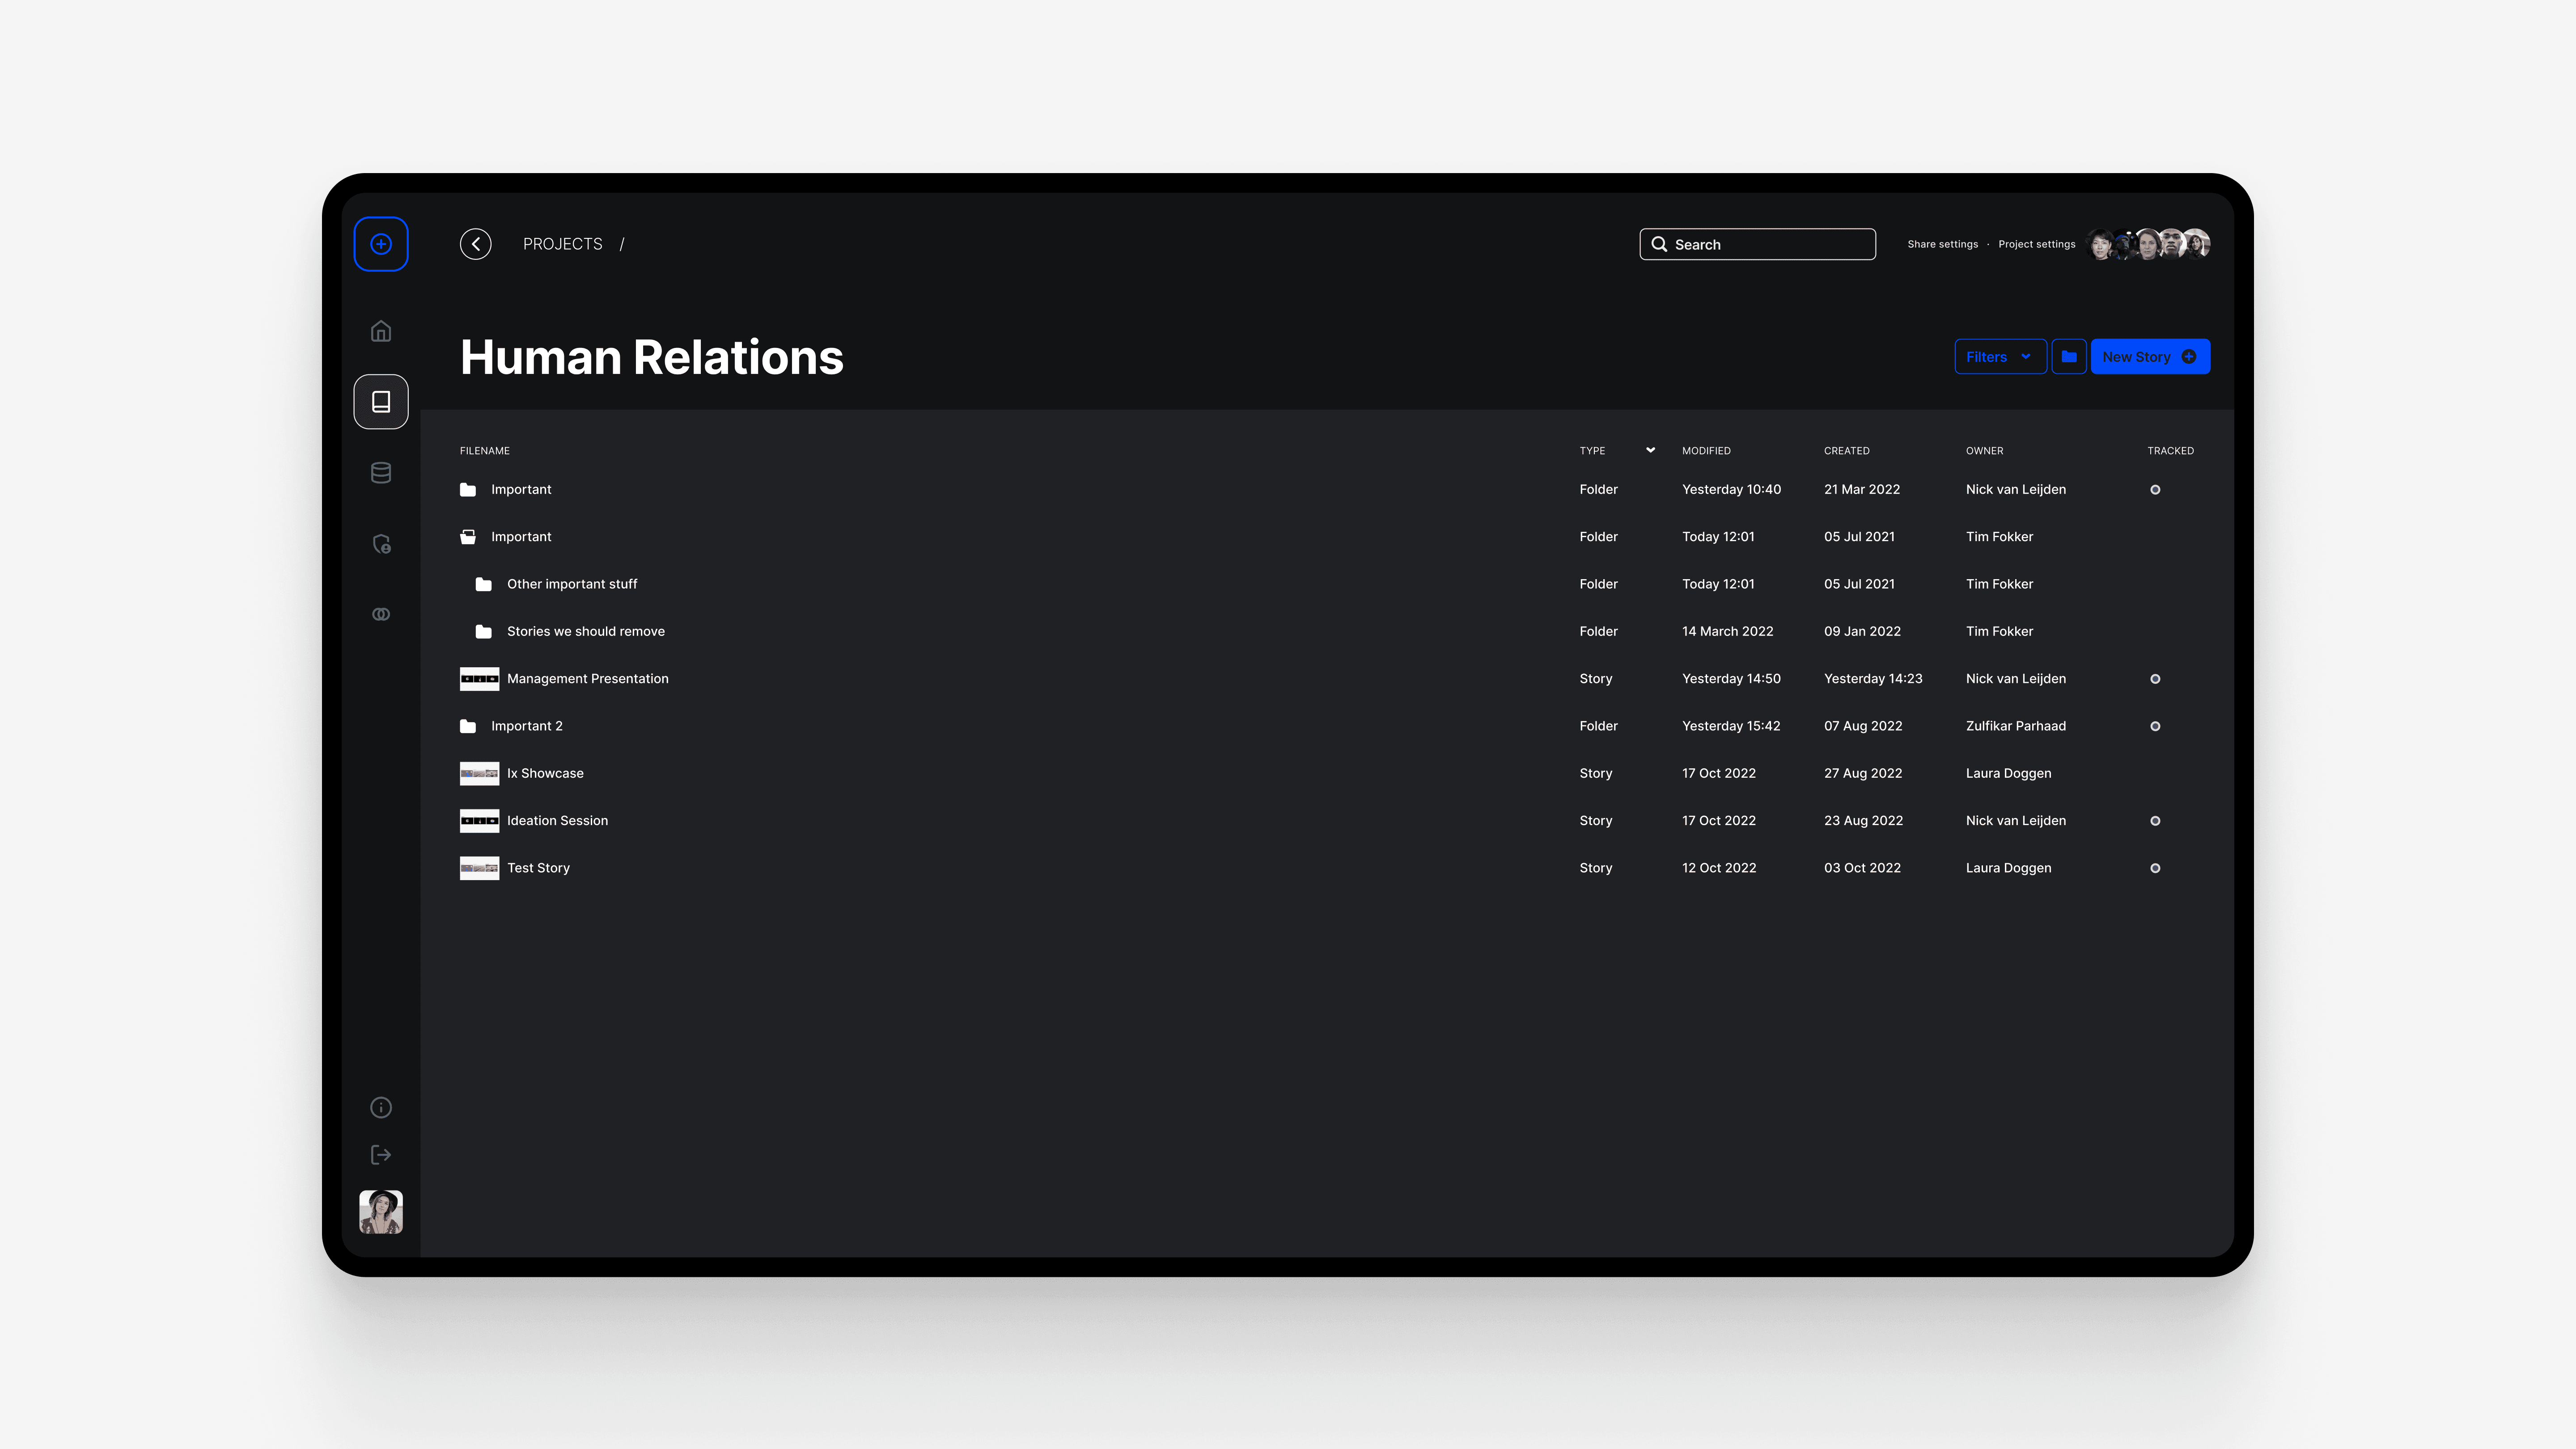2576x1449 pixels.
Task: Create a New Story
Action: (2150, 357)
